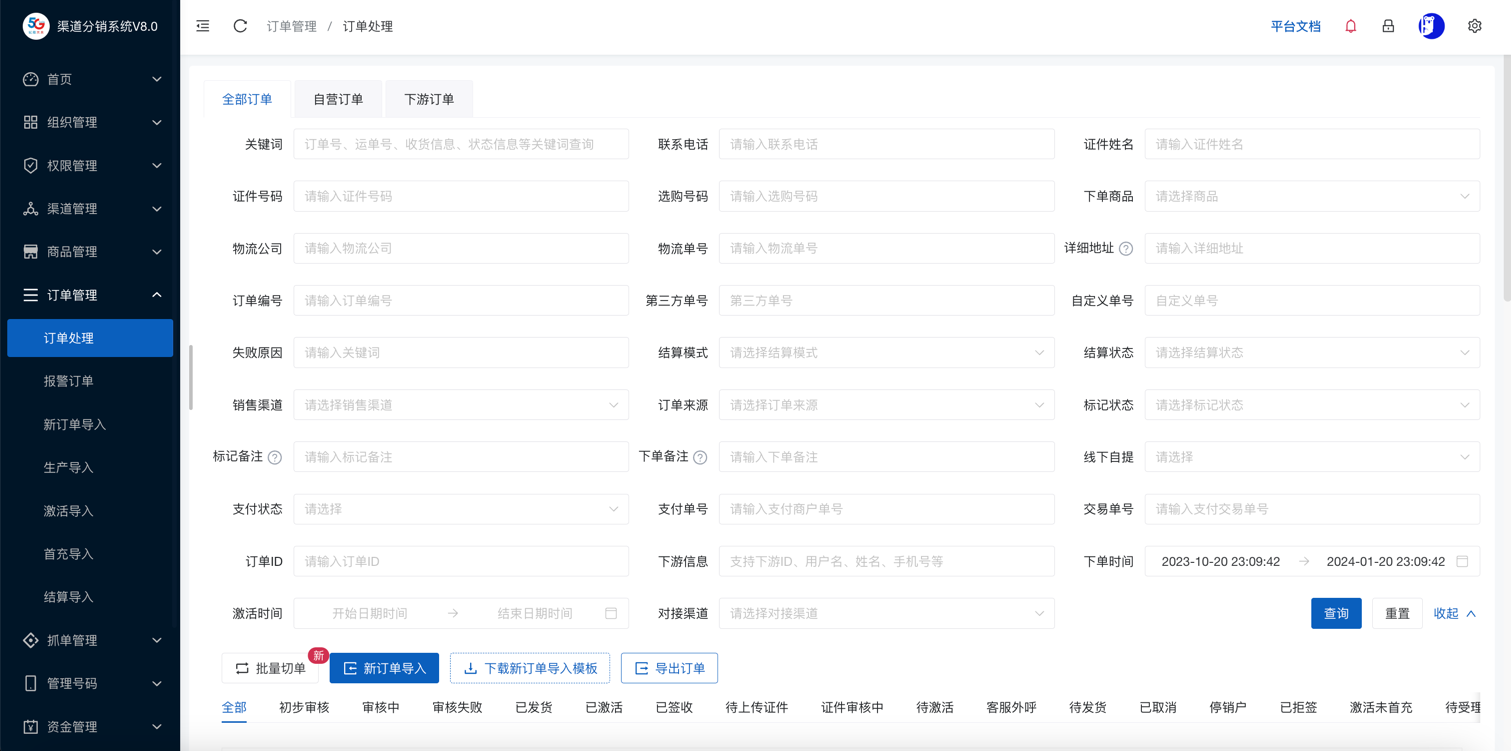The height and width of the screenshot is (751, 1511).
Task: Click the lock screen icon
Action: [1388, 26]
